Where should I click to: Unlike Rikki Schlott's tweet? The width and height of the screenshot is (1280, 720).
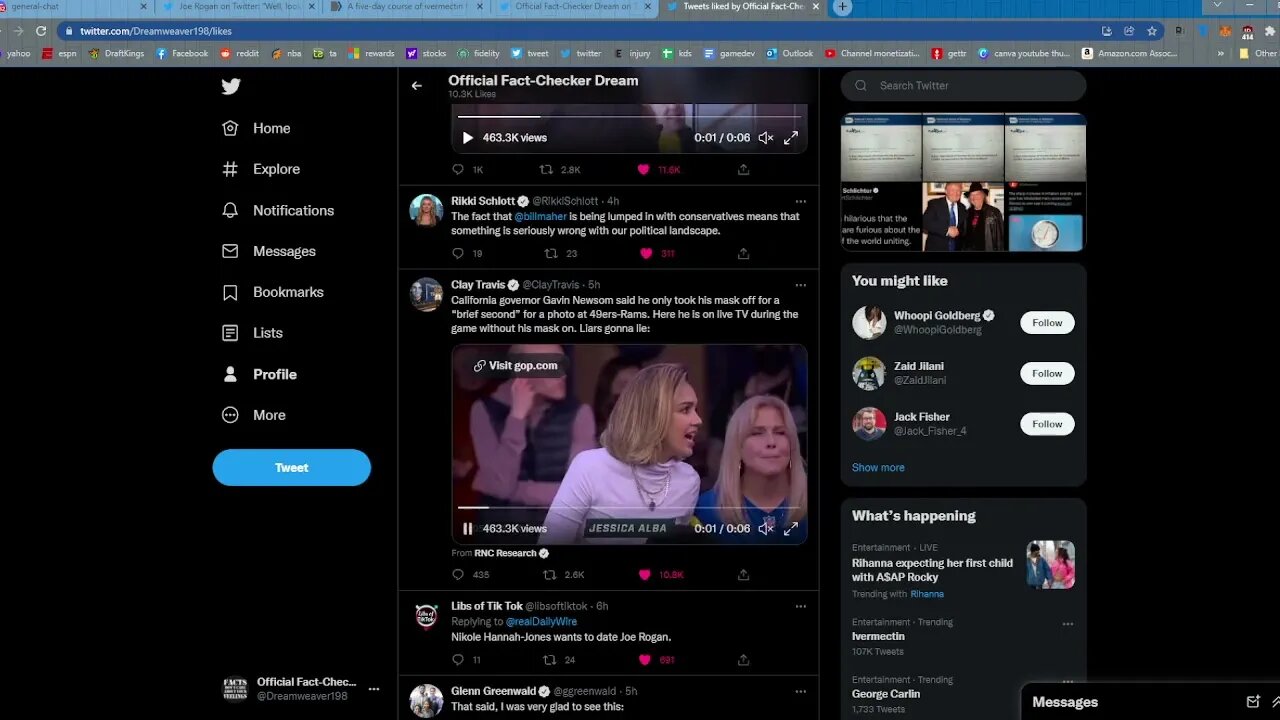[645, 254]
